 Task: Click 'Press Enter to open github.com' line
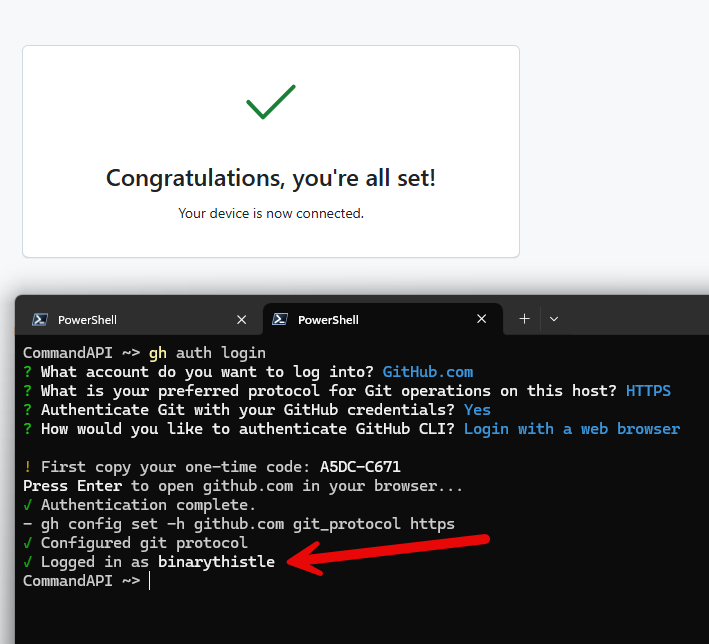click(x=243, y=486)
